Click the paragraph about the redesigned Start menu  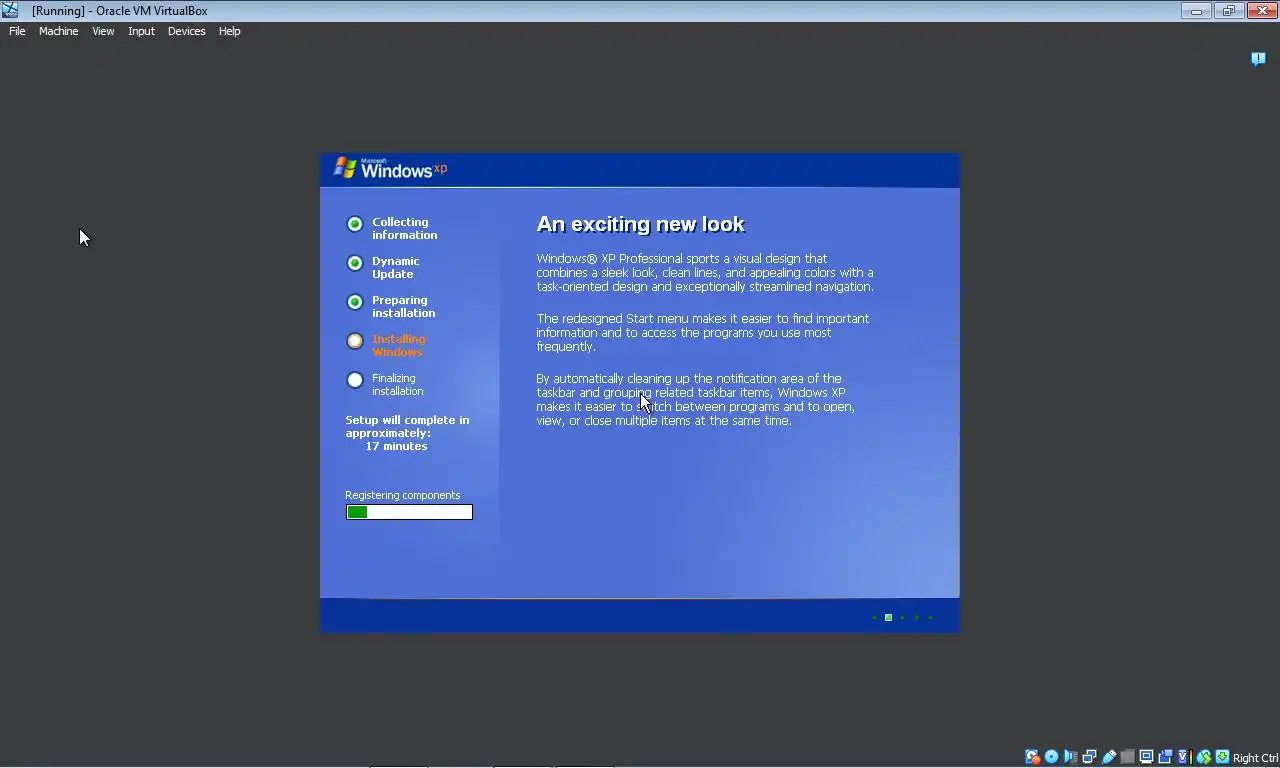pyautogui.click(x=703, y=333)
